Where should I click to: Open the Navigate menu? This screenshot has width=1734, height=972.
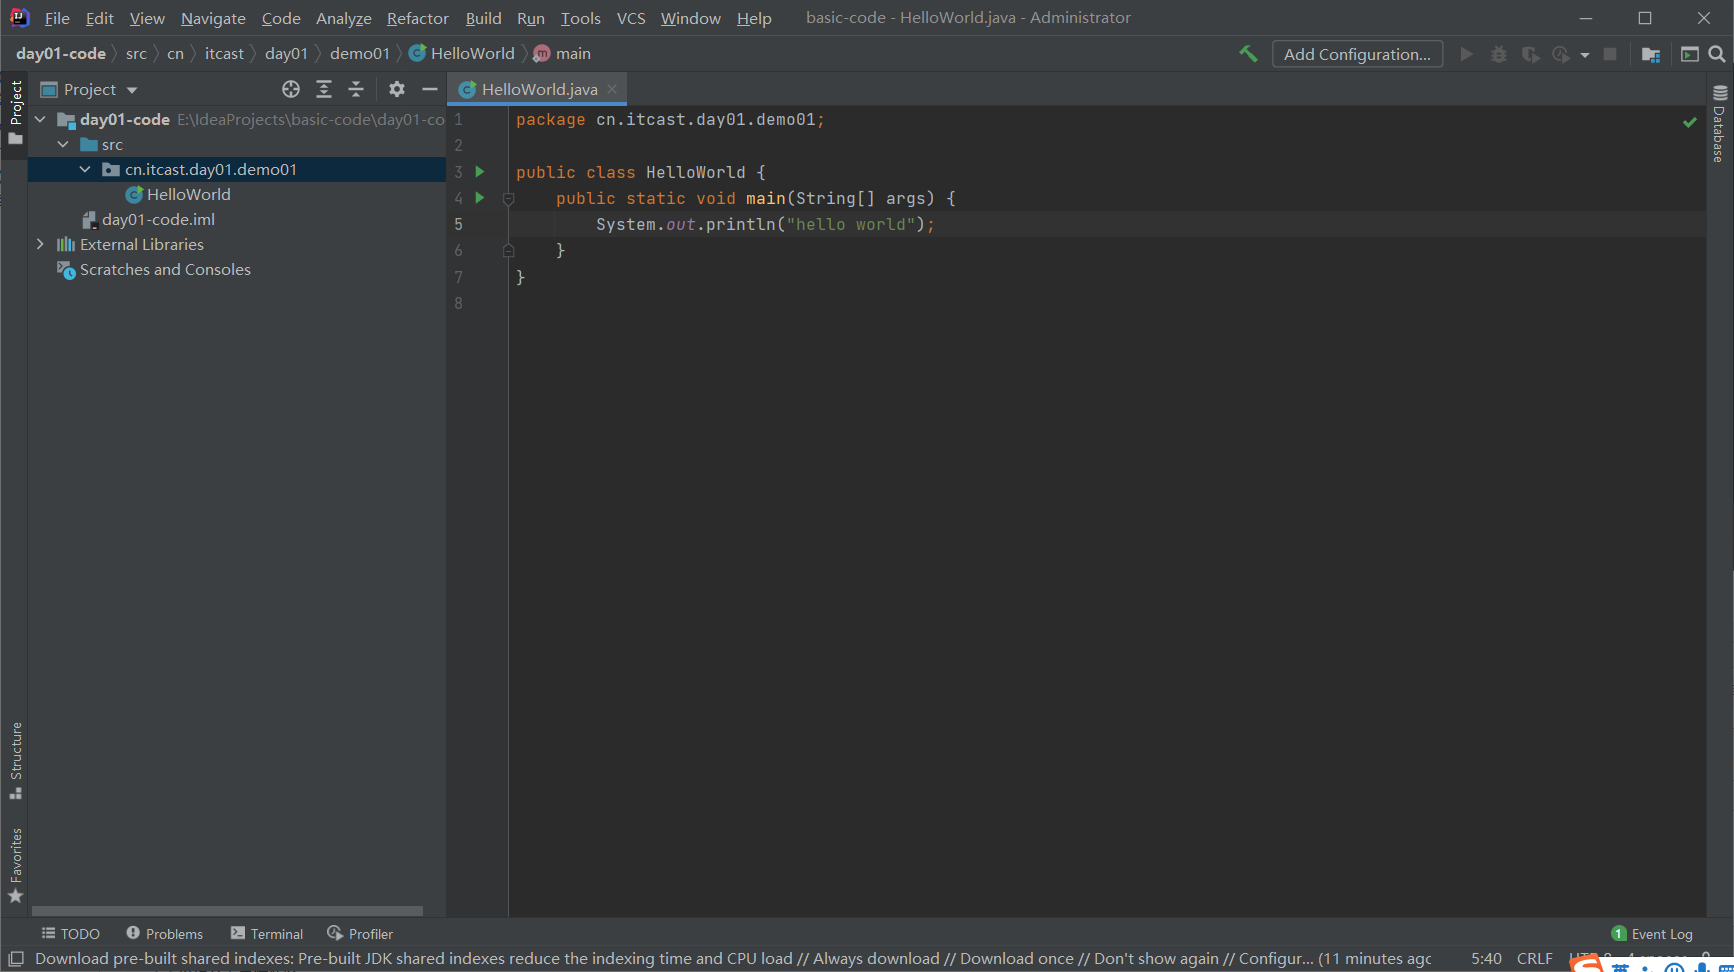point(213,18)
